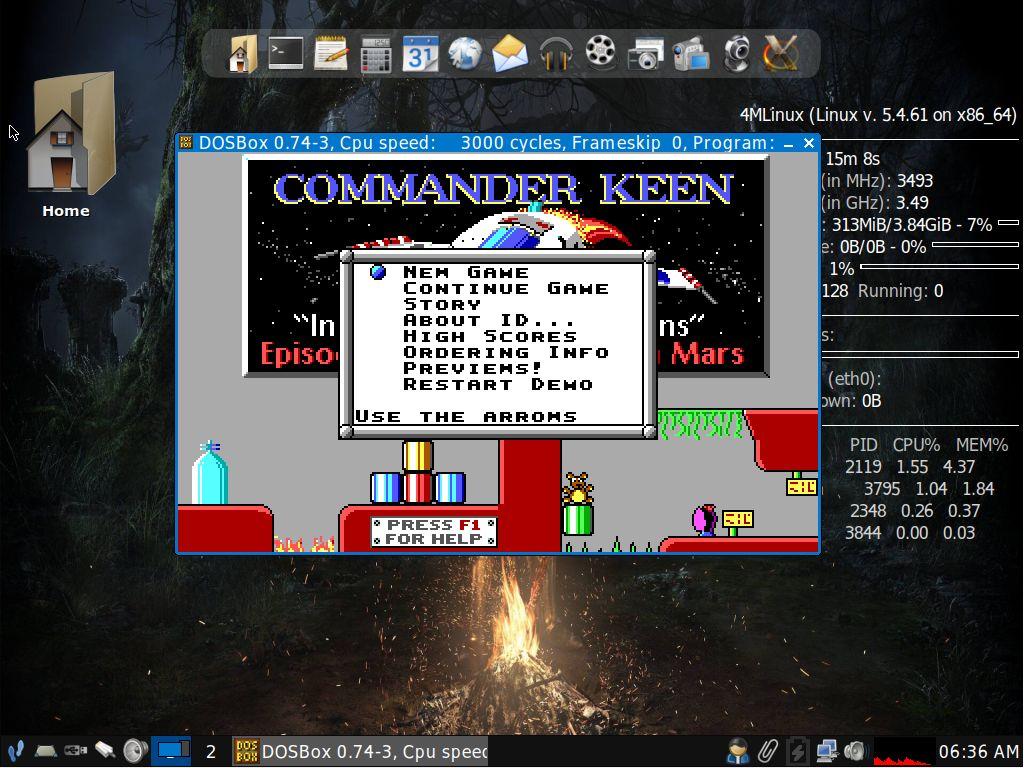Click the DOSBox taskbar button

pyautogui.click(x=361, y=751)
